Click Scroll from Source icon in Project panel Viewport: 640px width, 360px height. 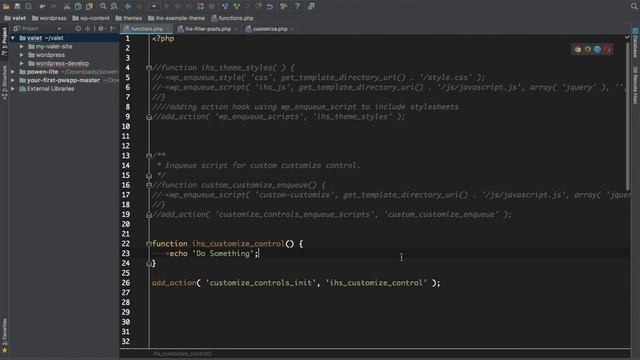tap(78, 29)
